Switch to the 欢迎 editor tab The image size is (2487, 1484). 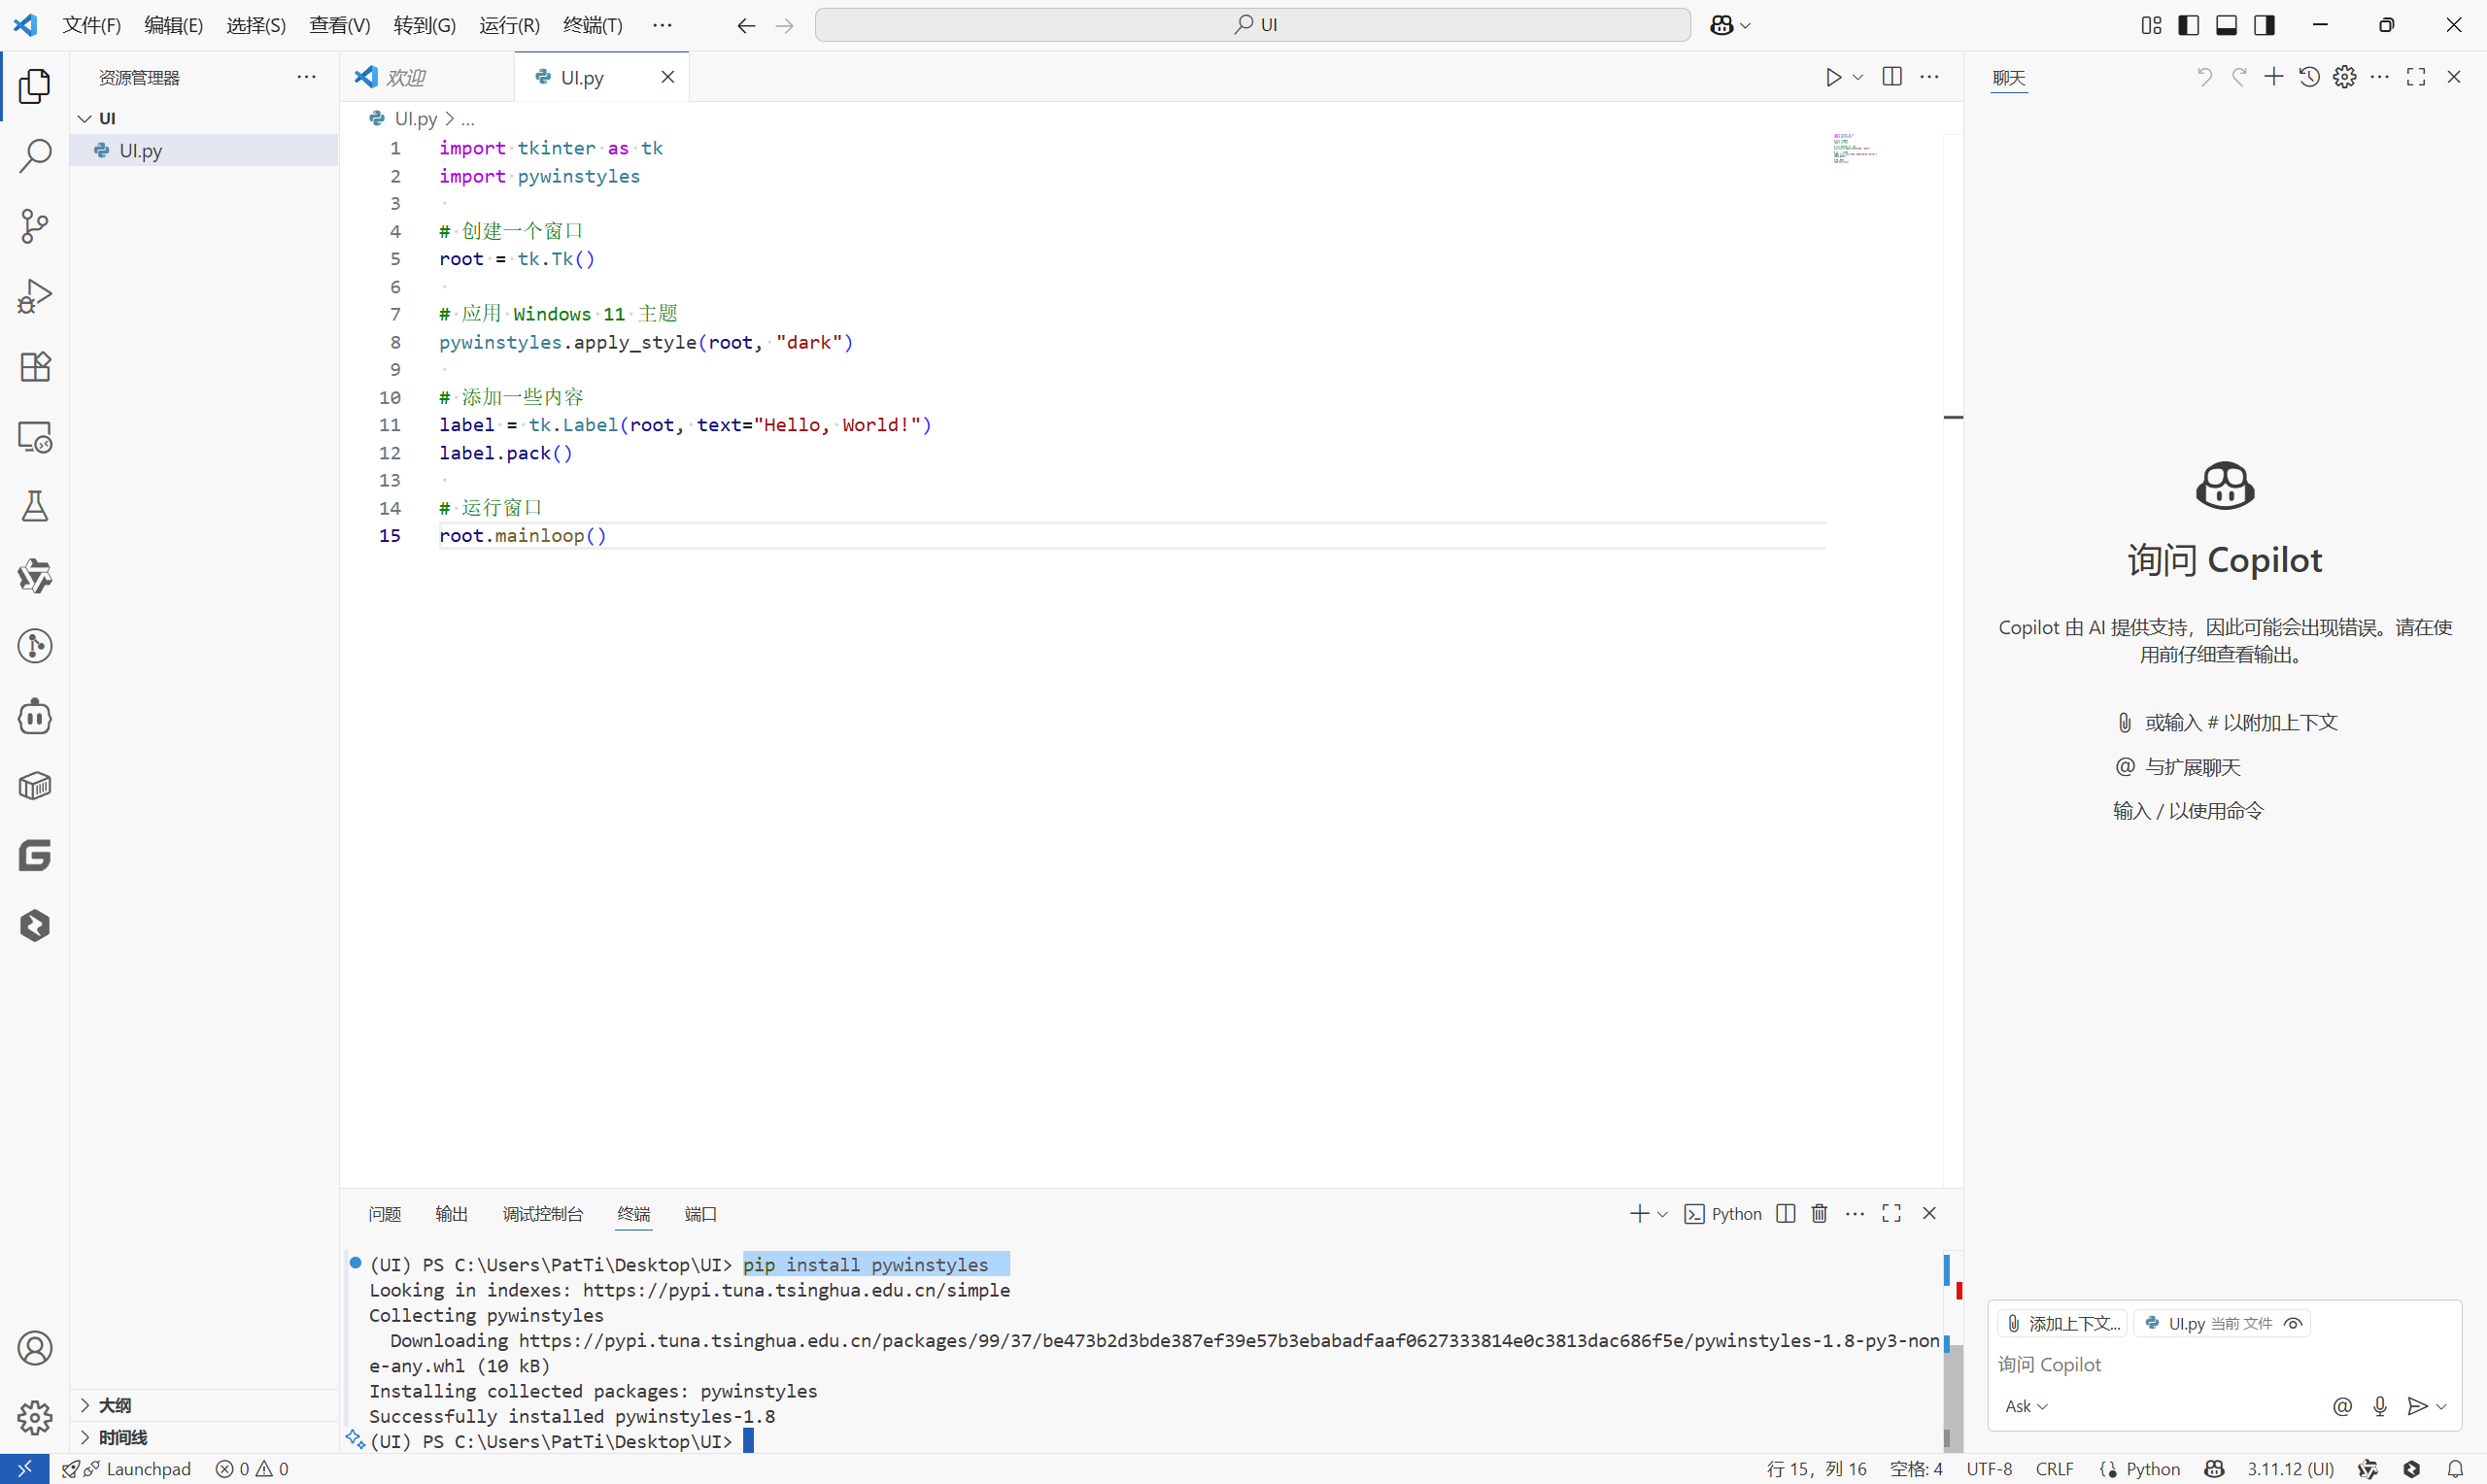pyautogui.click(x=426, y=77)
